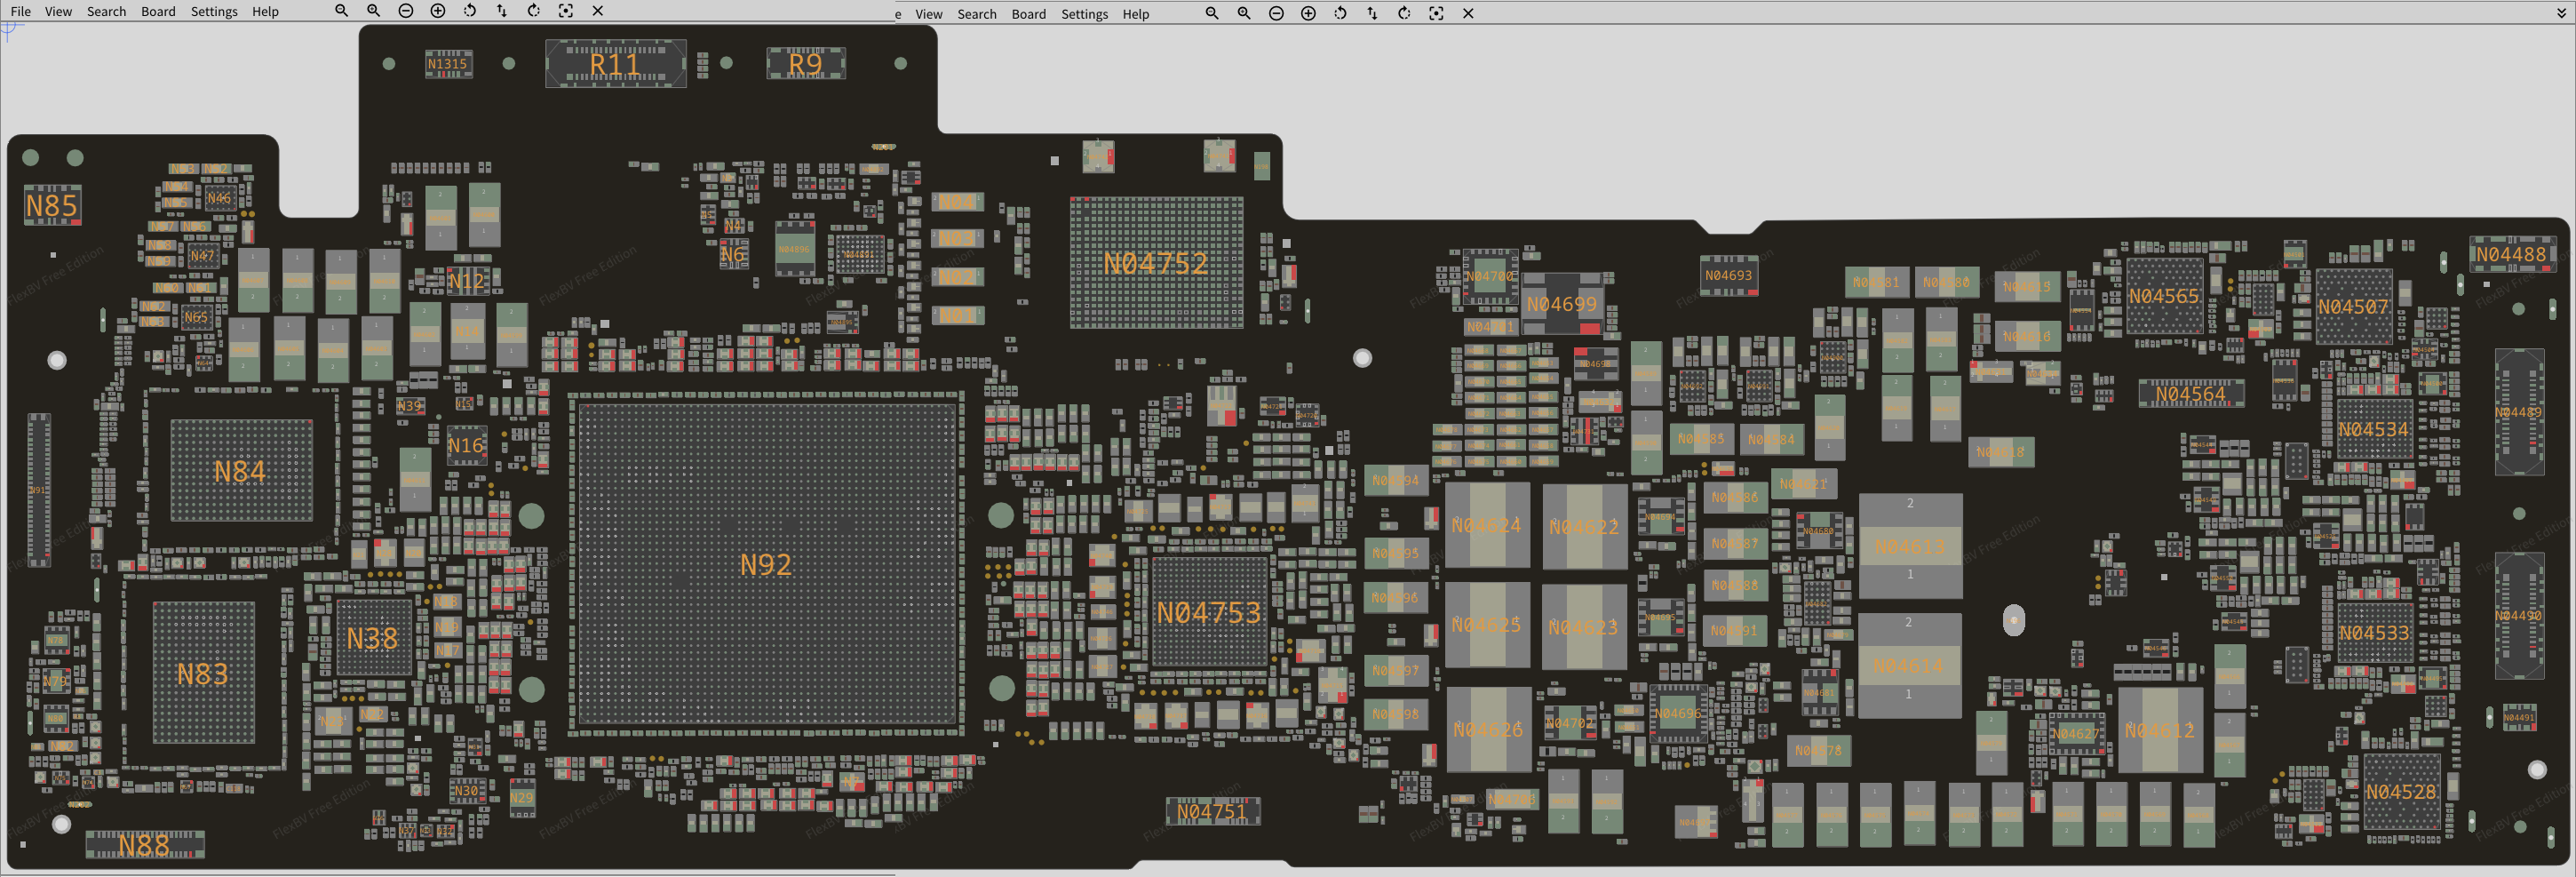This screenshot has width=2576, height=877.
Task: Rotate board clockwise using left toolbar
Action: [534, 11]
